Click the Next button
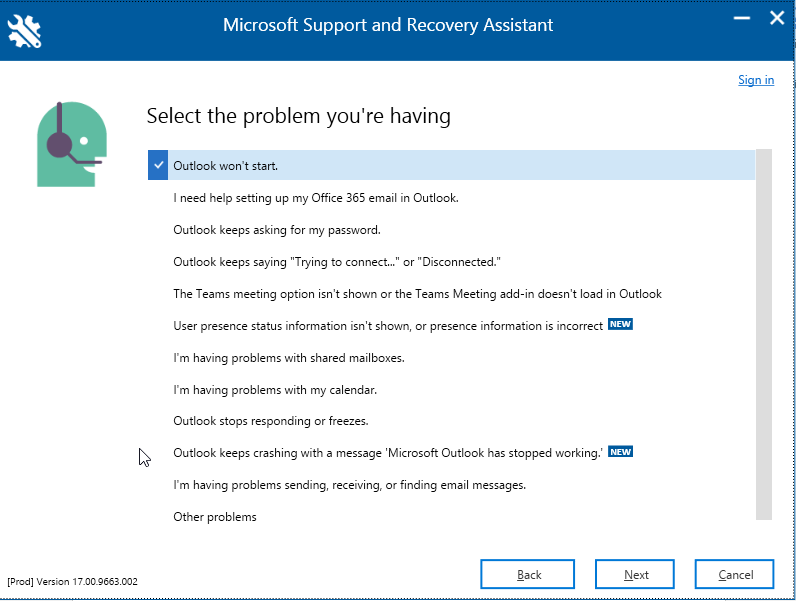Viewport: 796px width, 601px height. (635, 574)
